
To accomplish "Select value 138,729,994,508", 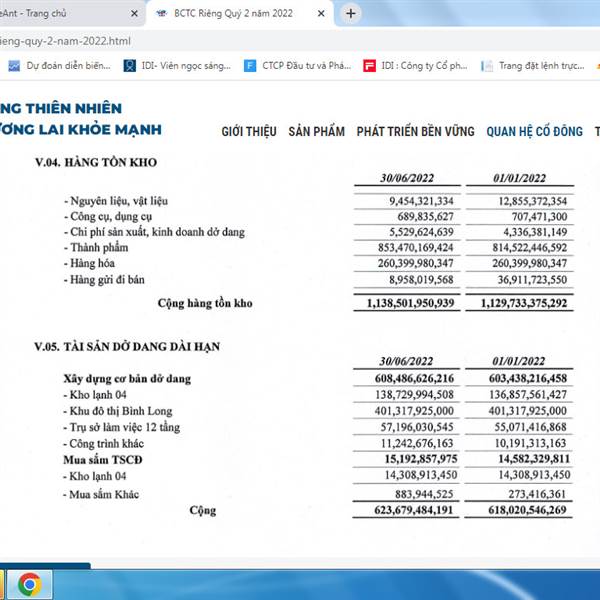I will [414, 395].
